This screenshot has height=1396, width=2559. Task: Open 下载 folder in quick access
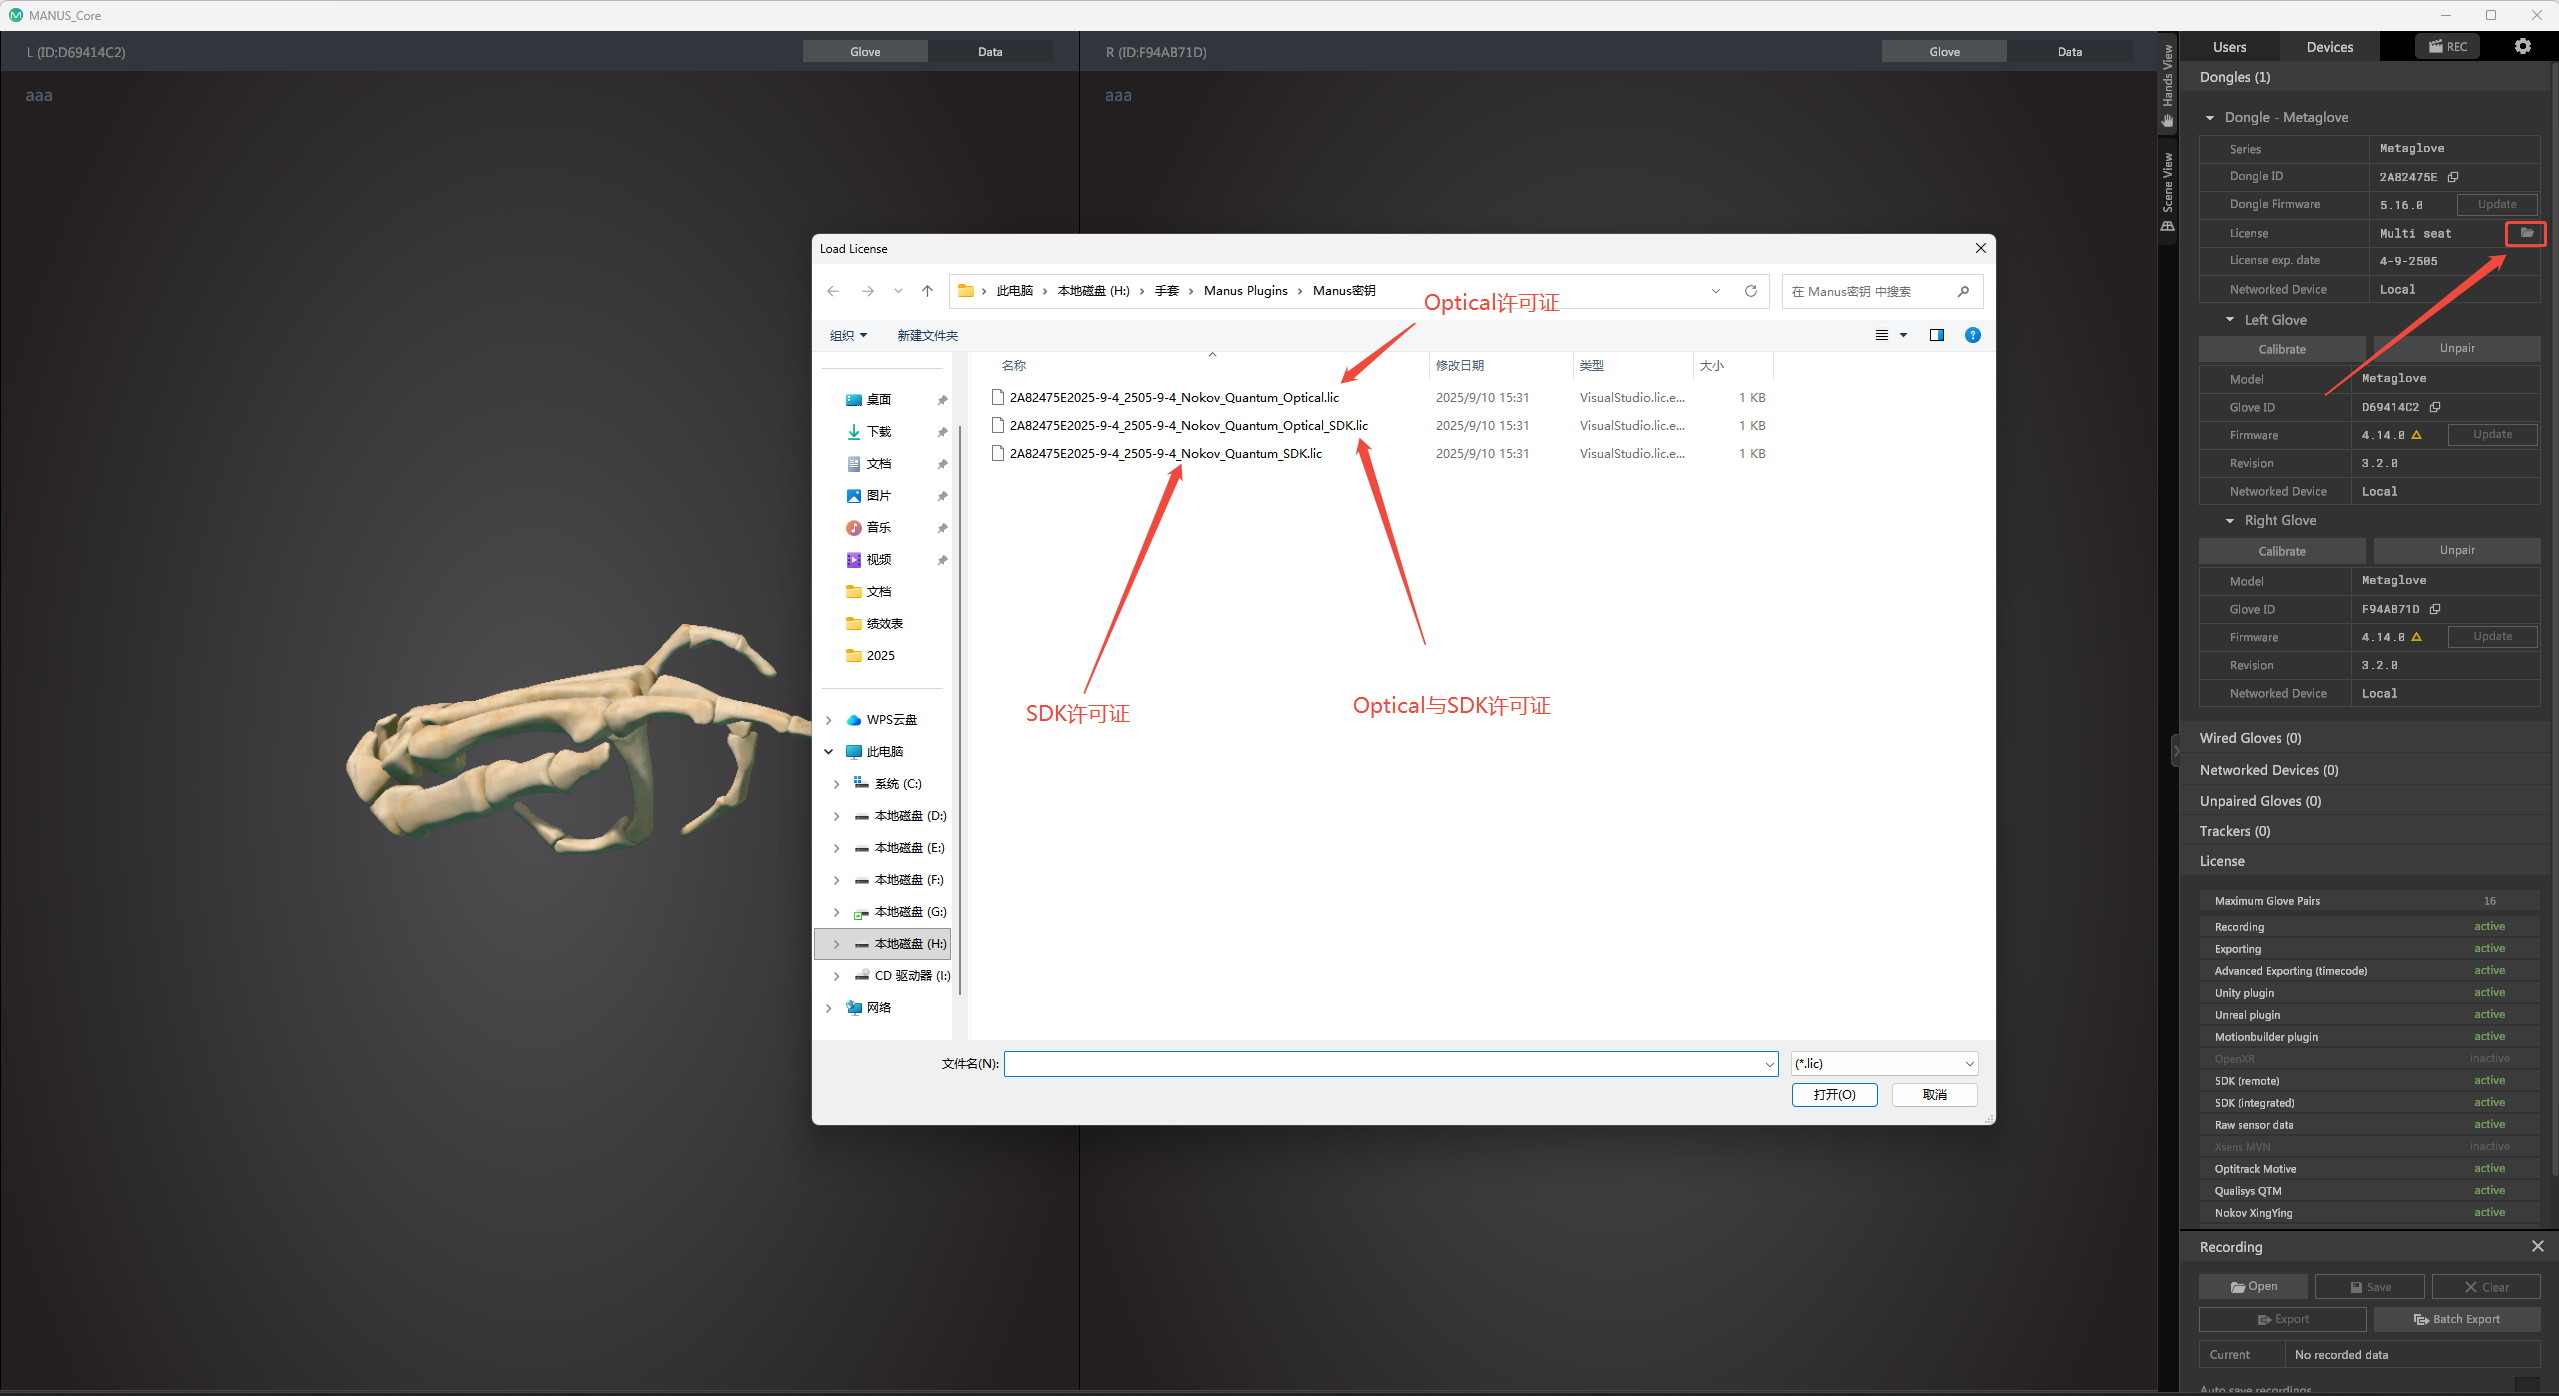tap(879, 431)
